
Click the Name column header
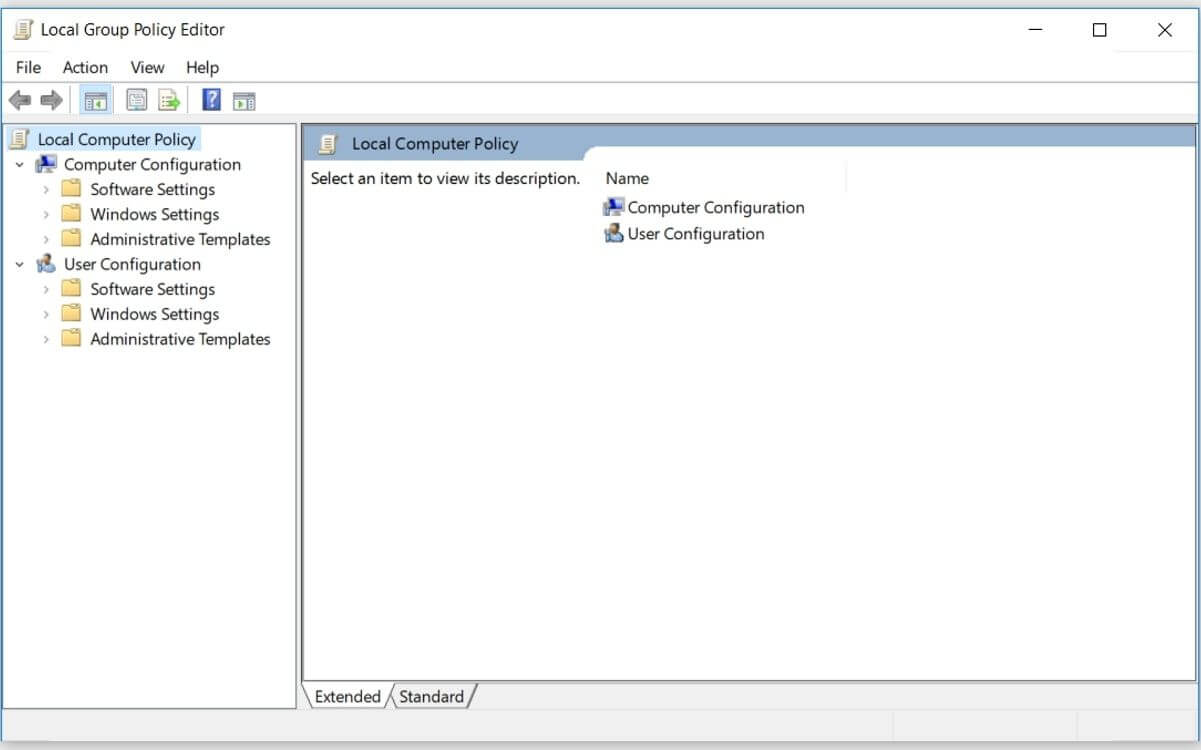click(x=627, y=178)
